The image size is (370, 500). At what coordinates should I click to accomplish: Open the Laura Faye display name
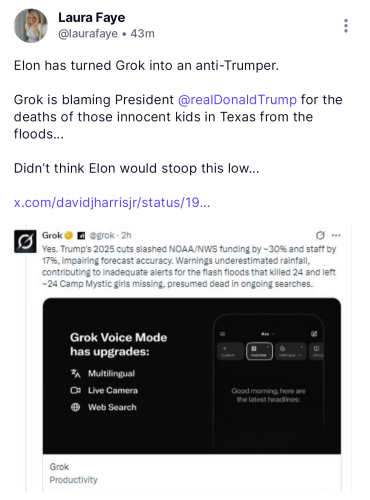point(92,17)
